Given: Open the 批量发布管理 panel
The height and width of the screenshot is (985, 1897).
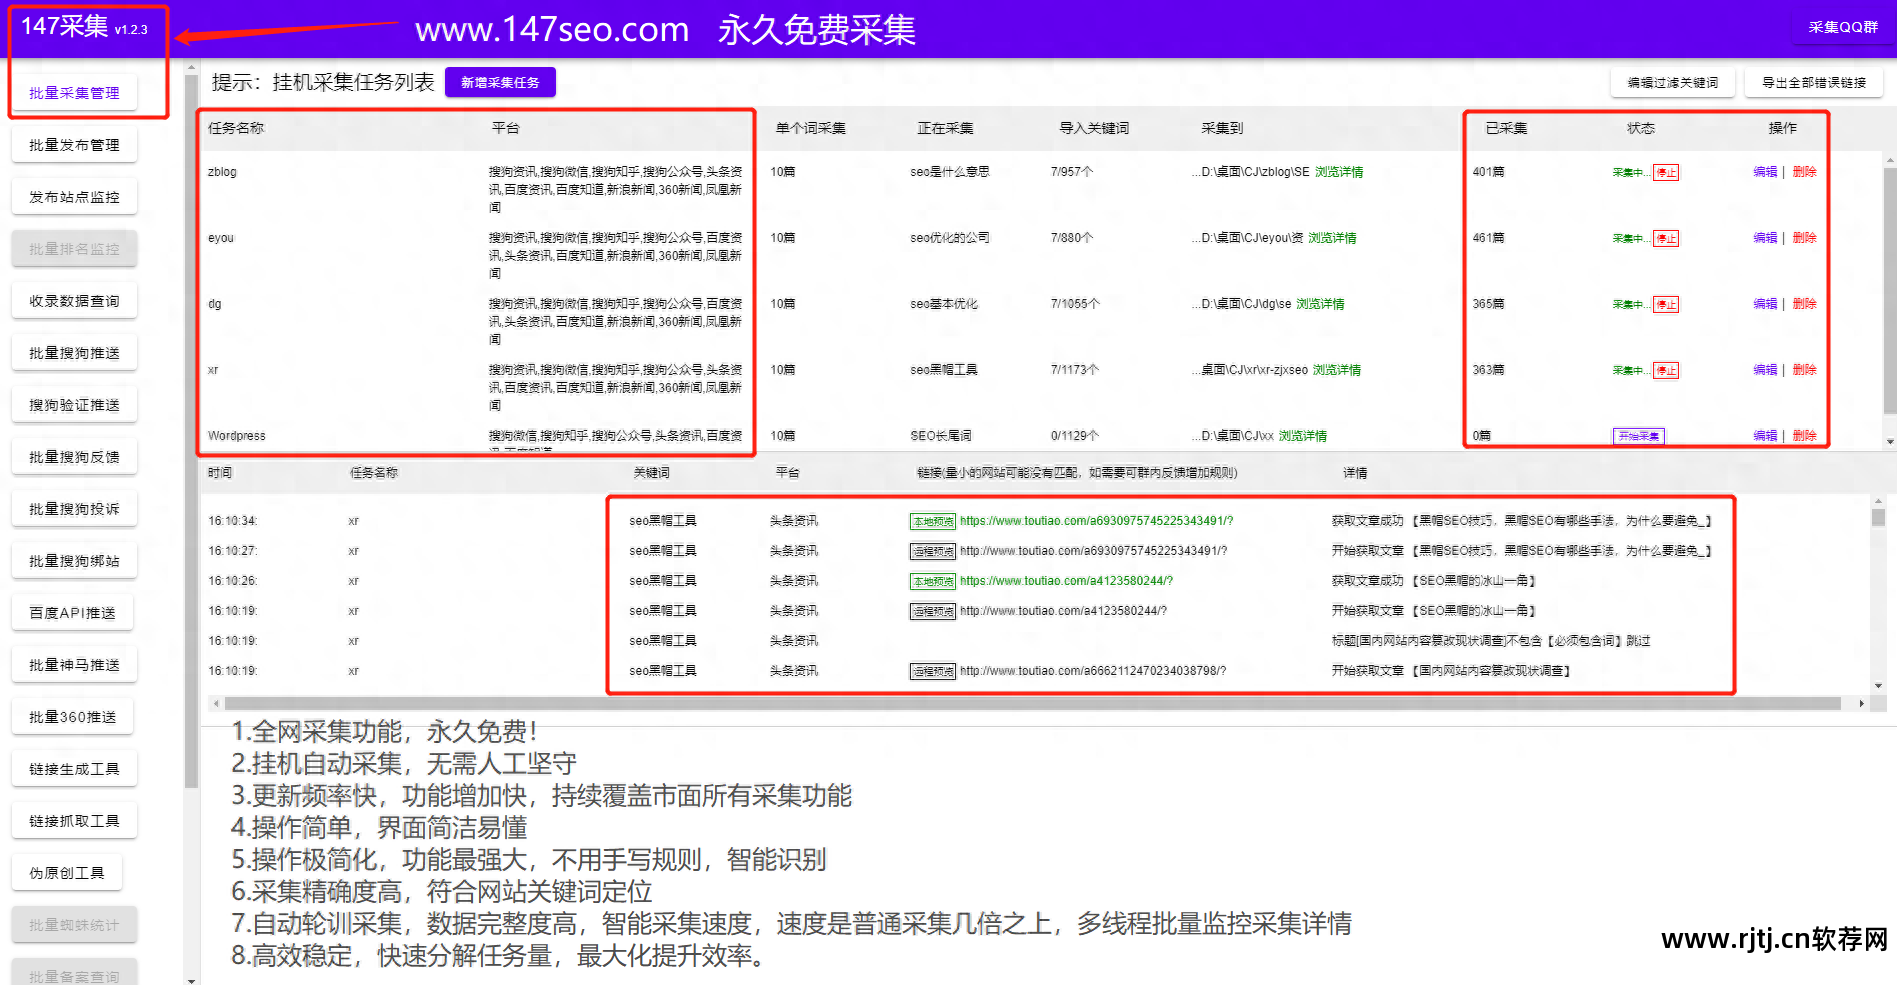Looking at the screenshot, I should point(73,144).
